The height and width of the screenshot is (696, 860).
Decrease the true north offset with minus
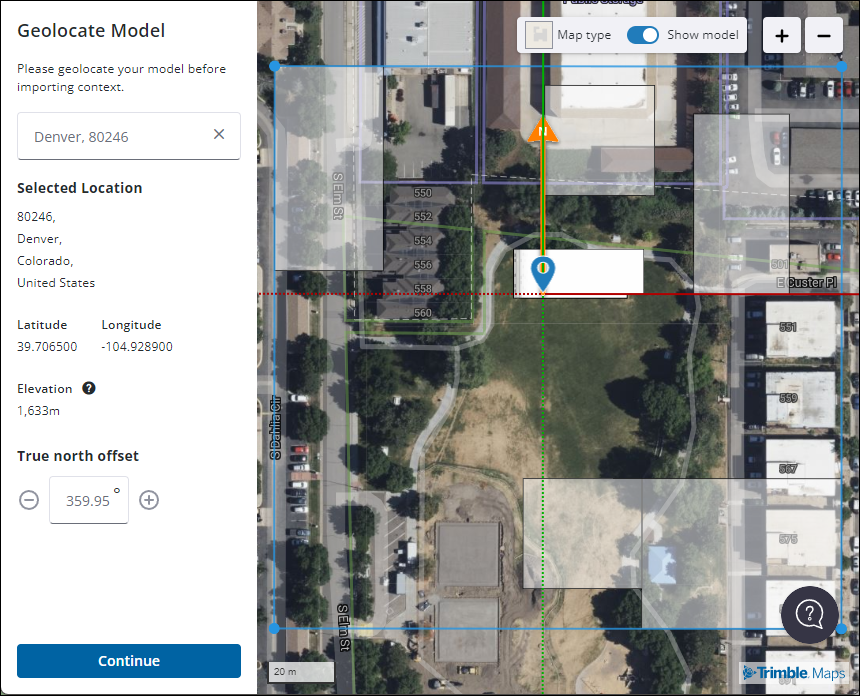29,500
